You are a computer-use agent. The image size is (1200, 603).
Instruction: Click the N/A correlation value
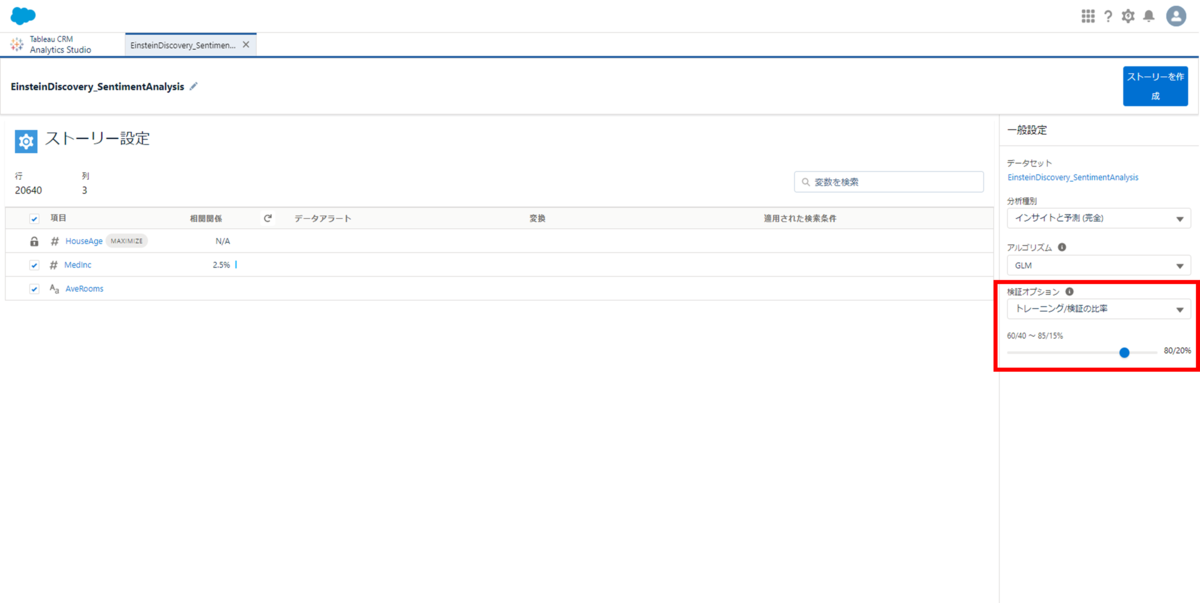pos(223,241)
